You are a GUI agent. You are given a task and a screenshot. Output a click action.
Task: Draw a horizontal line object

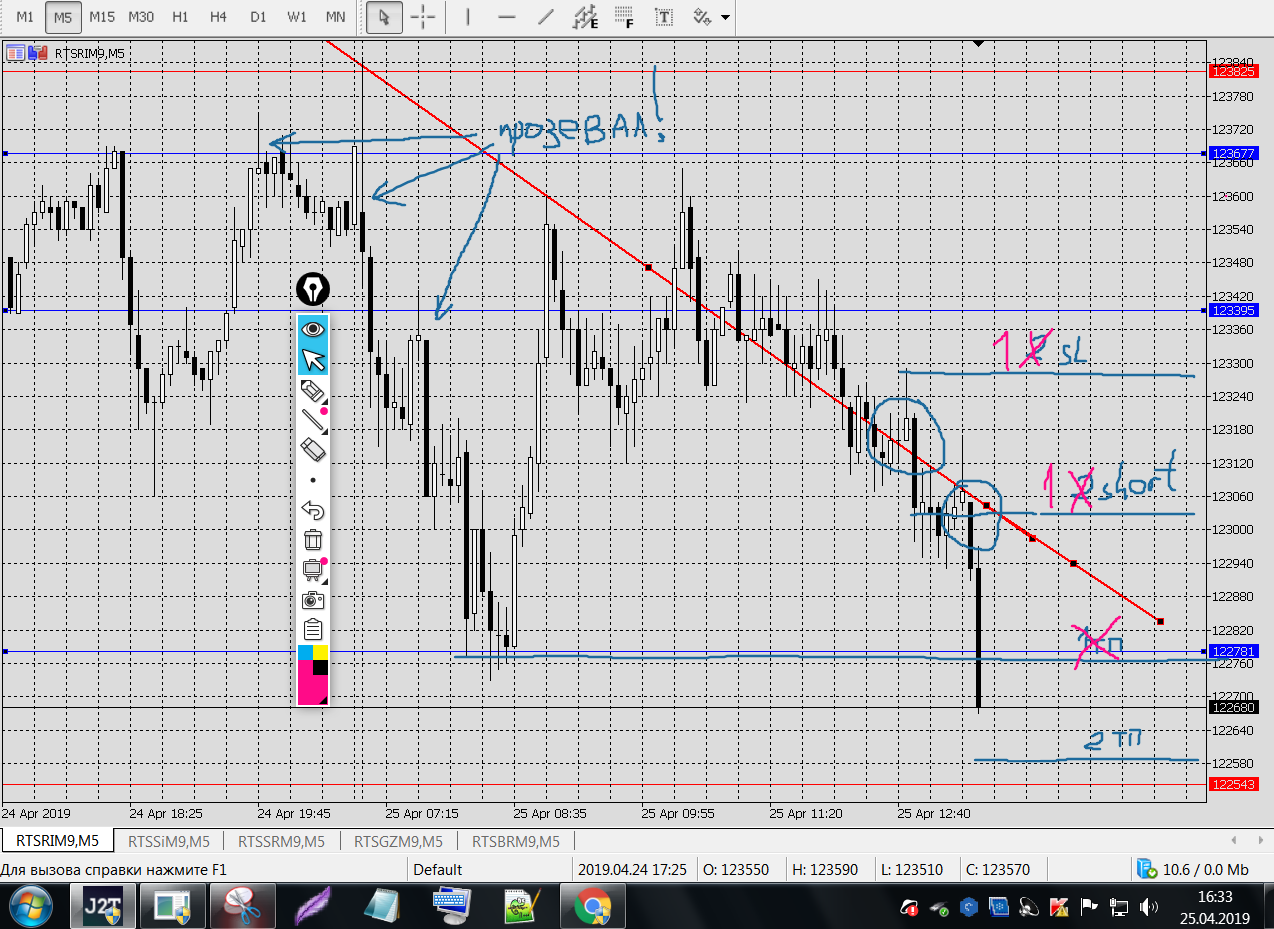point(506,17)
